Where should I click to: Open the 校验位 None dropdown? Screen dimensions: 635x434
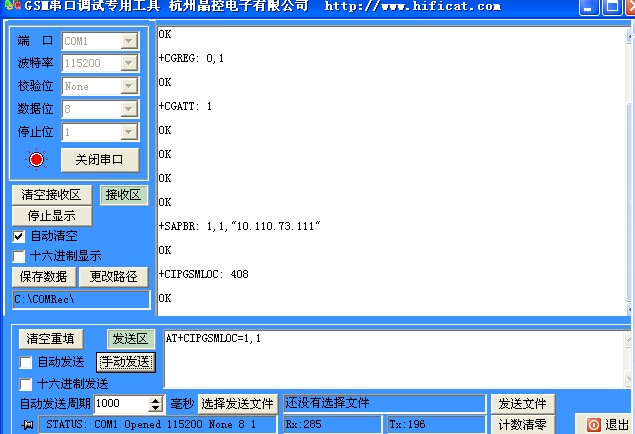pos(128,86)
